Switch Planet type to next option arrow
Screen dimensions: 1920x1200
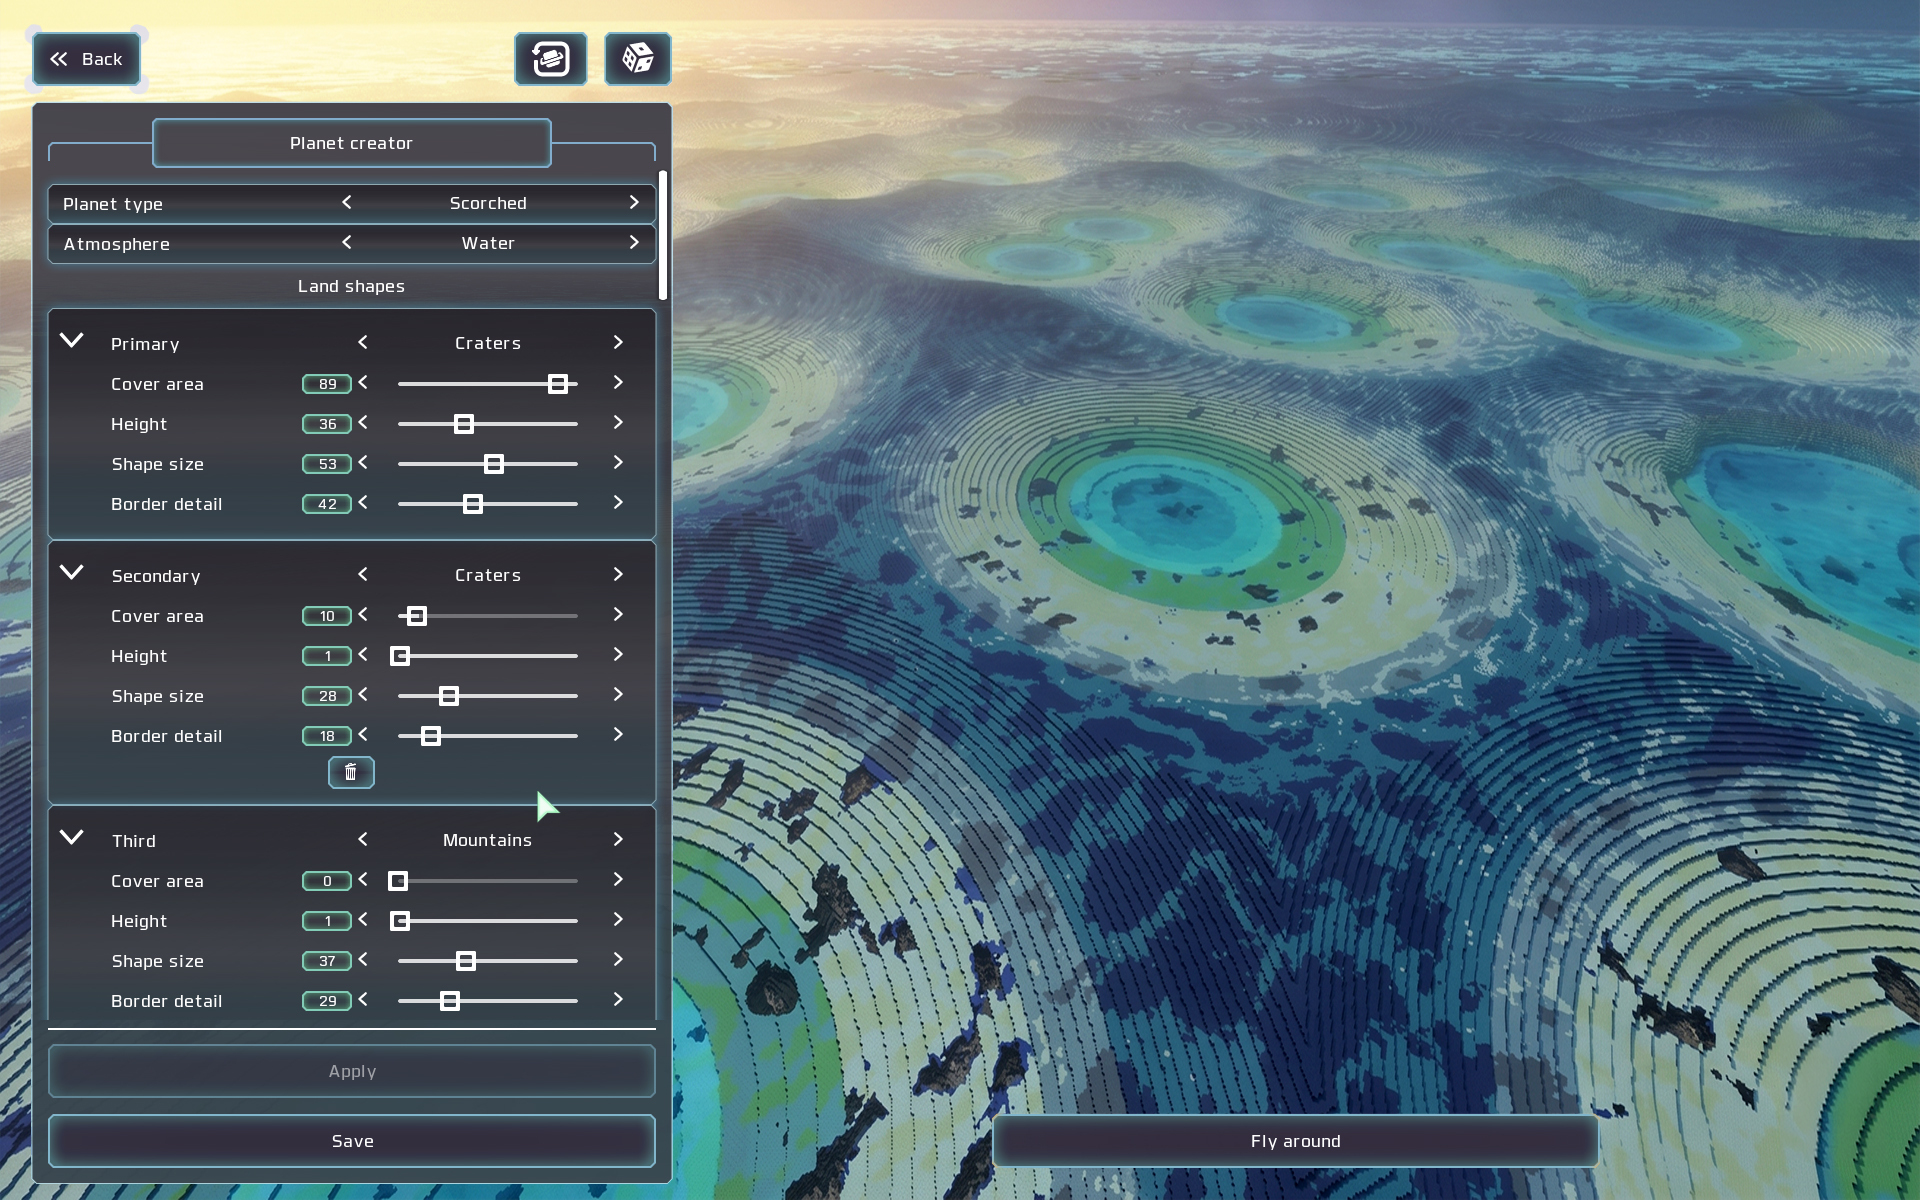[634, 203]
